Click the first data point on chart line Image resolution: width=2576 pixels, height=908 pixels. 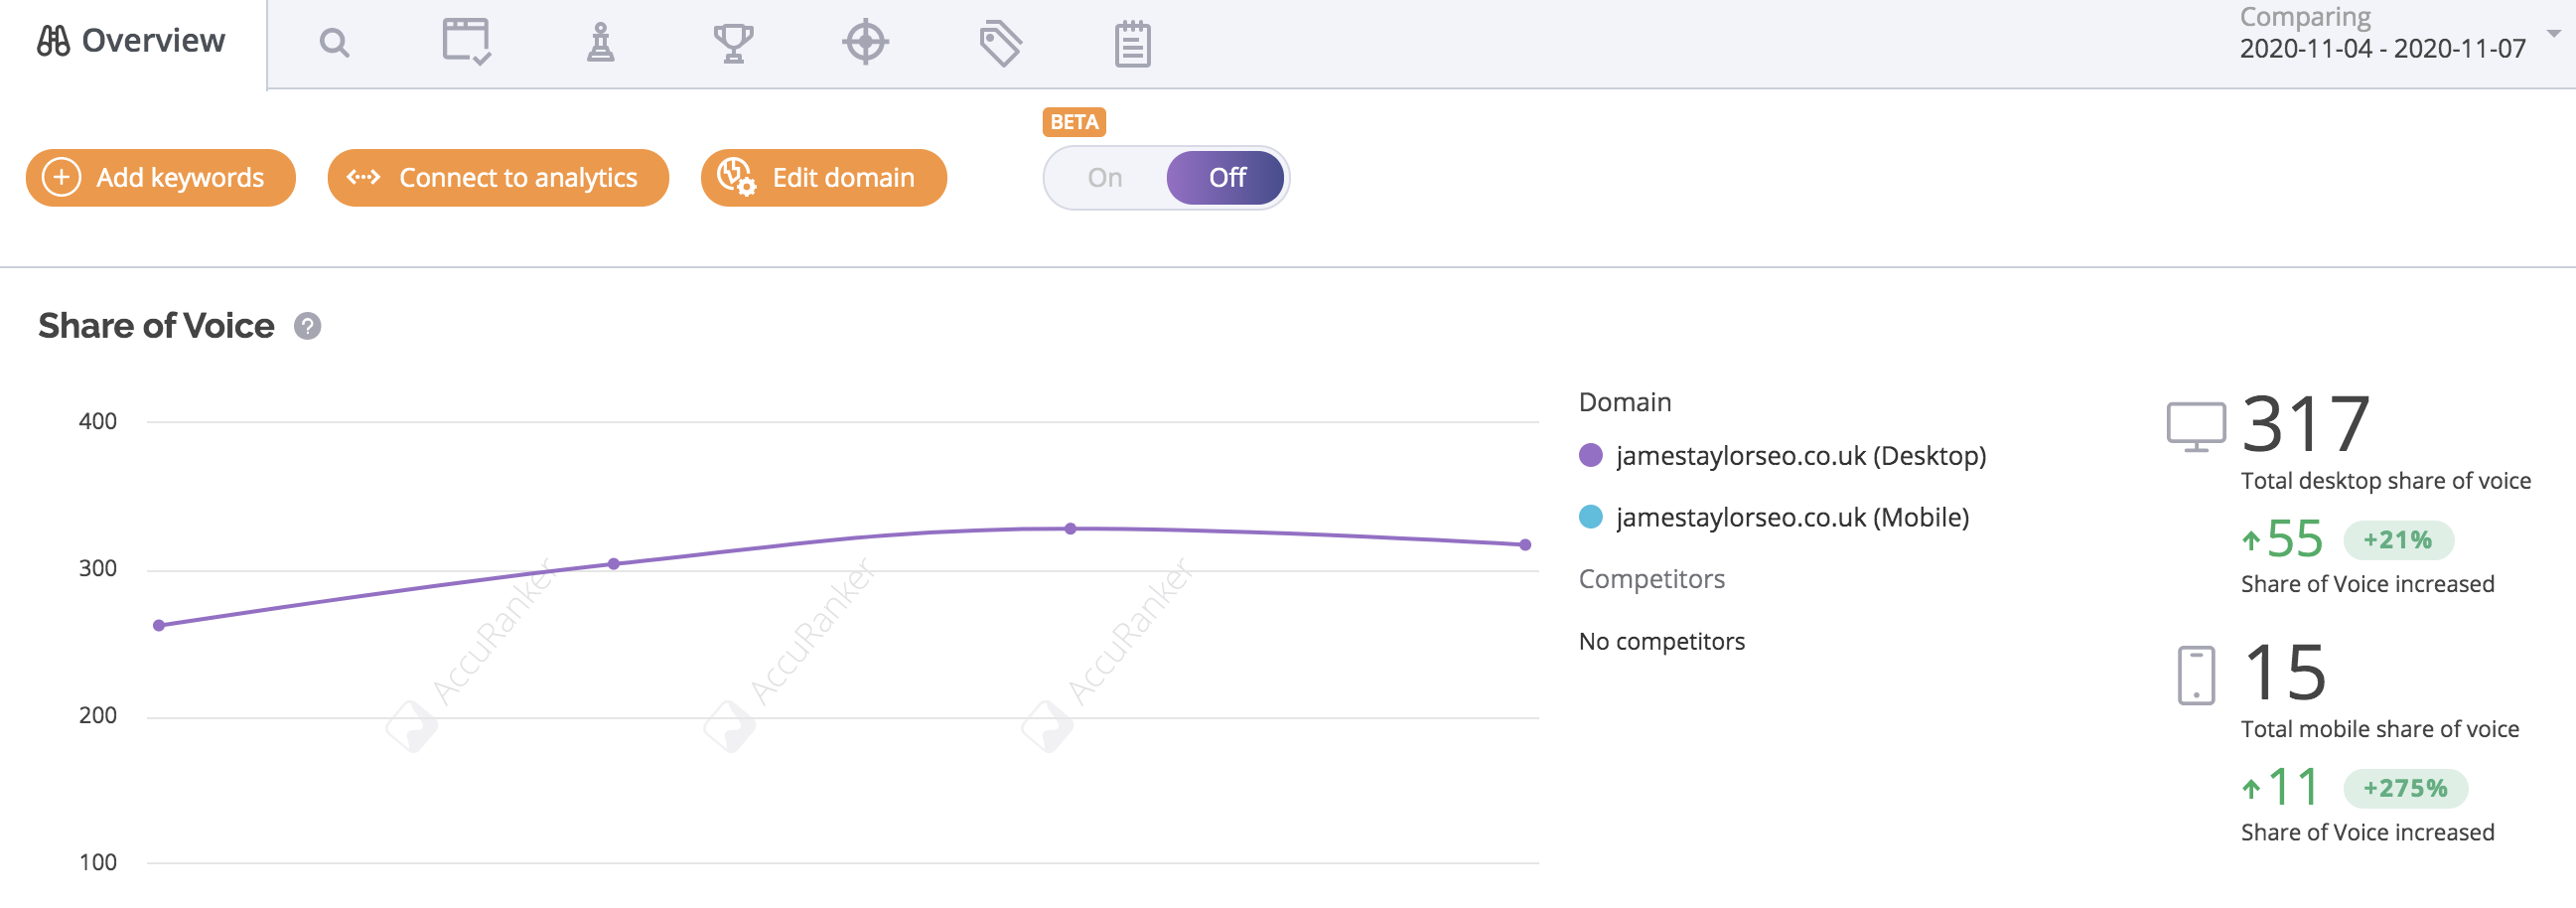[x=159, y=627]
